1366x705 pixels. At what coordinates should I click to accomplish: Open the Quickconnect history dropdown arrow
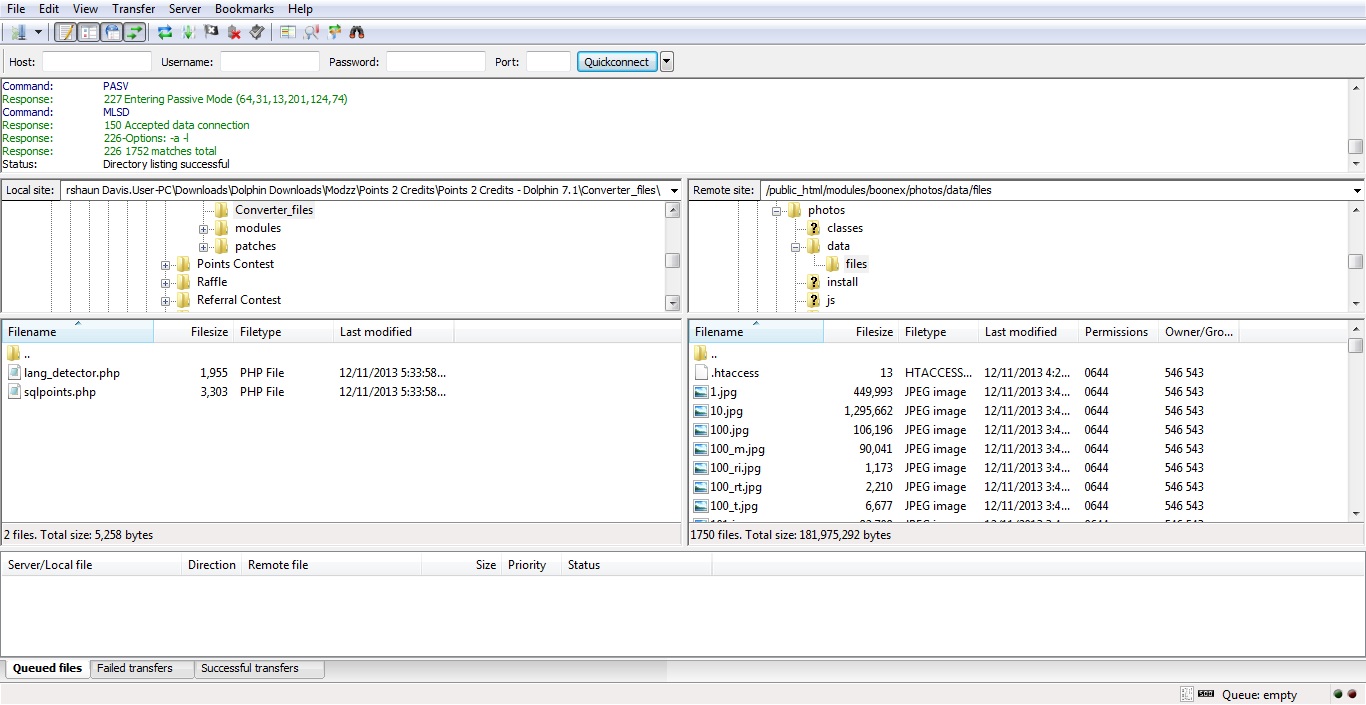(x=667, y=62)
